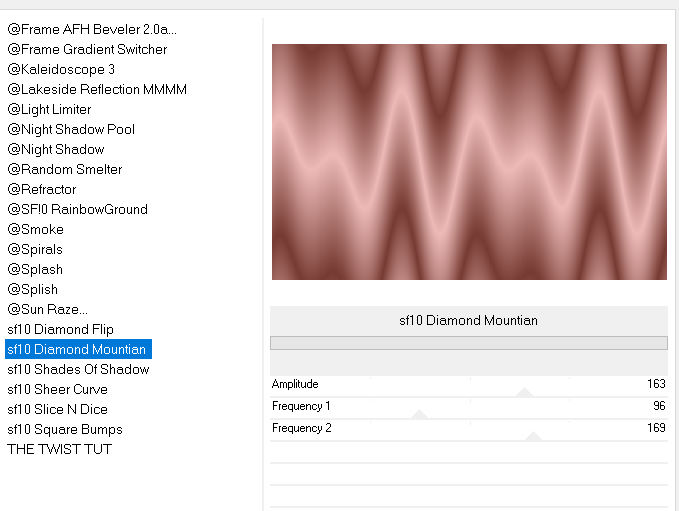Click the filter preview image
This screenshot has width=679, height=511.
469,162
